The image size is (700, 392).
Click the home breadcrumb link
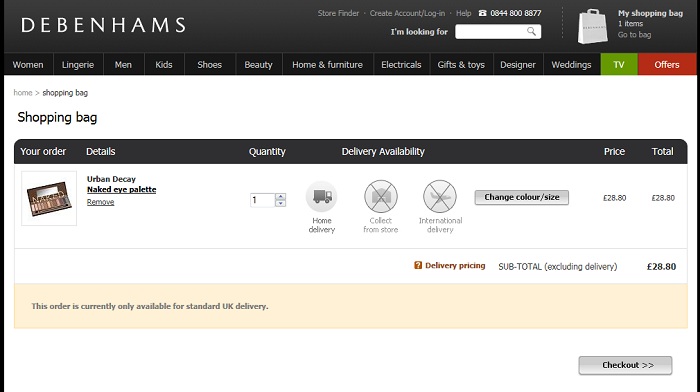click(23, 92)
